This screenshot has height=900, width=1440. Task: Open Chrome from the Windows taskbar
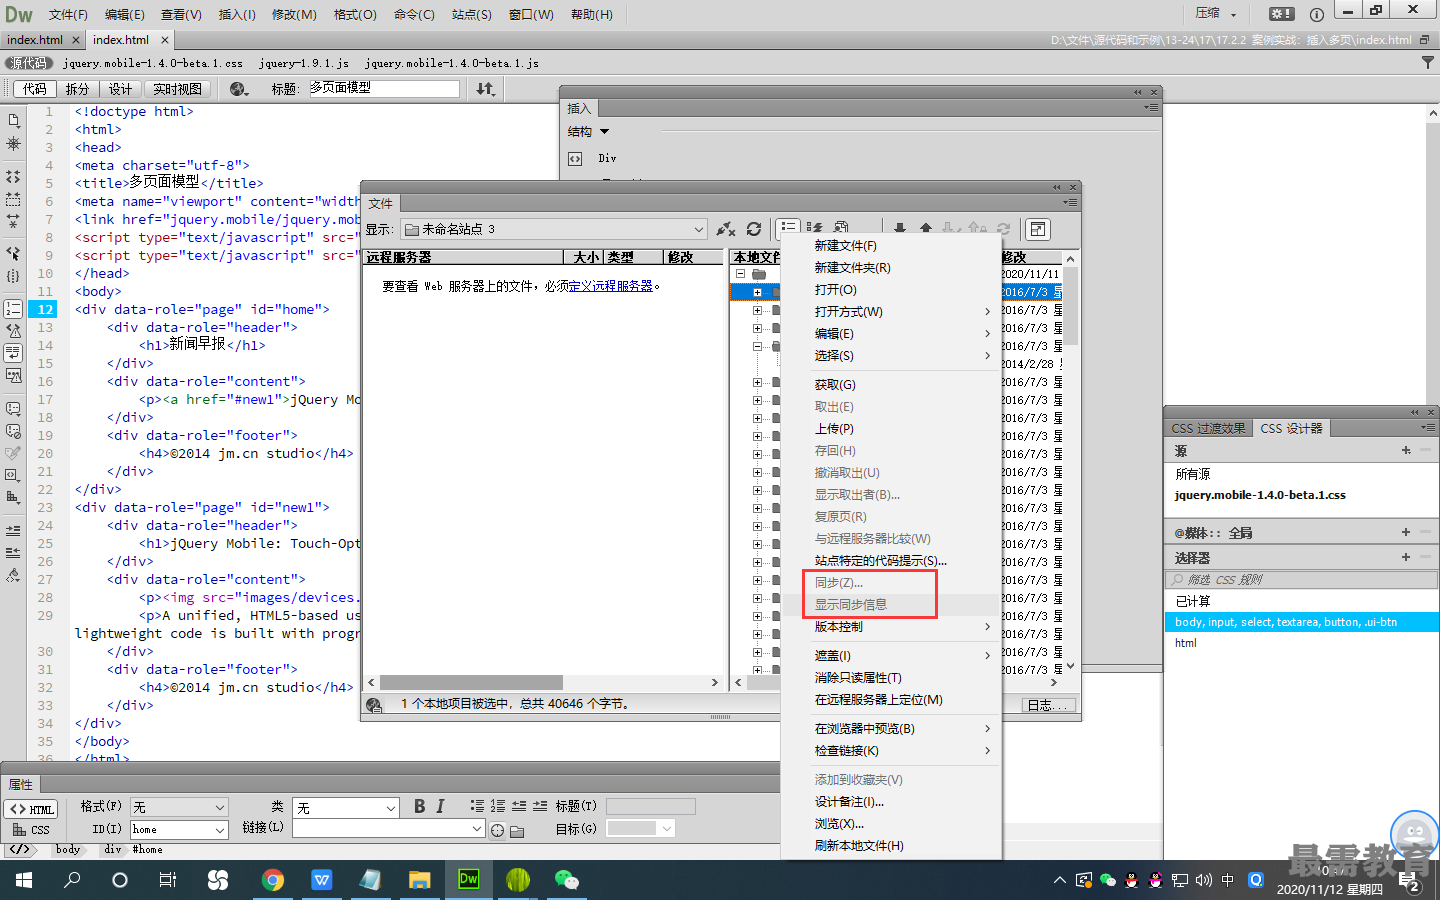(x=272, y=880)
